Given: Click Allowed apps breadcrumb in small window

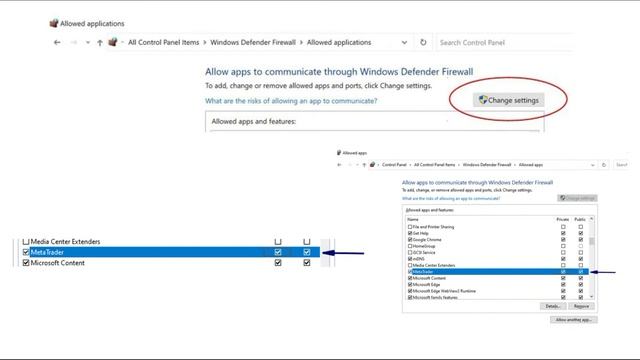Looking at the screenshot, I should (531, 165).
